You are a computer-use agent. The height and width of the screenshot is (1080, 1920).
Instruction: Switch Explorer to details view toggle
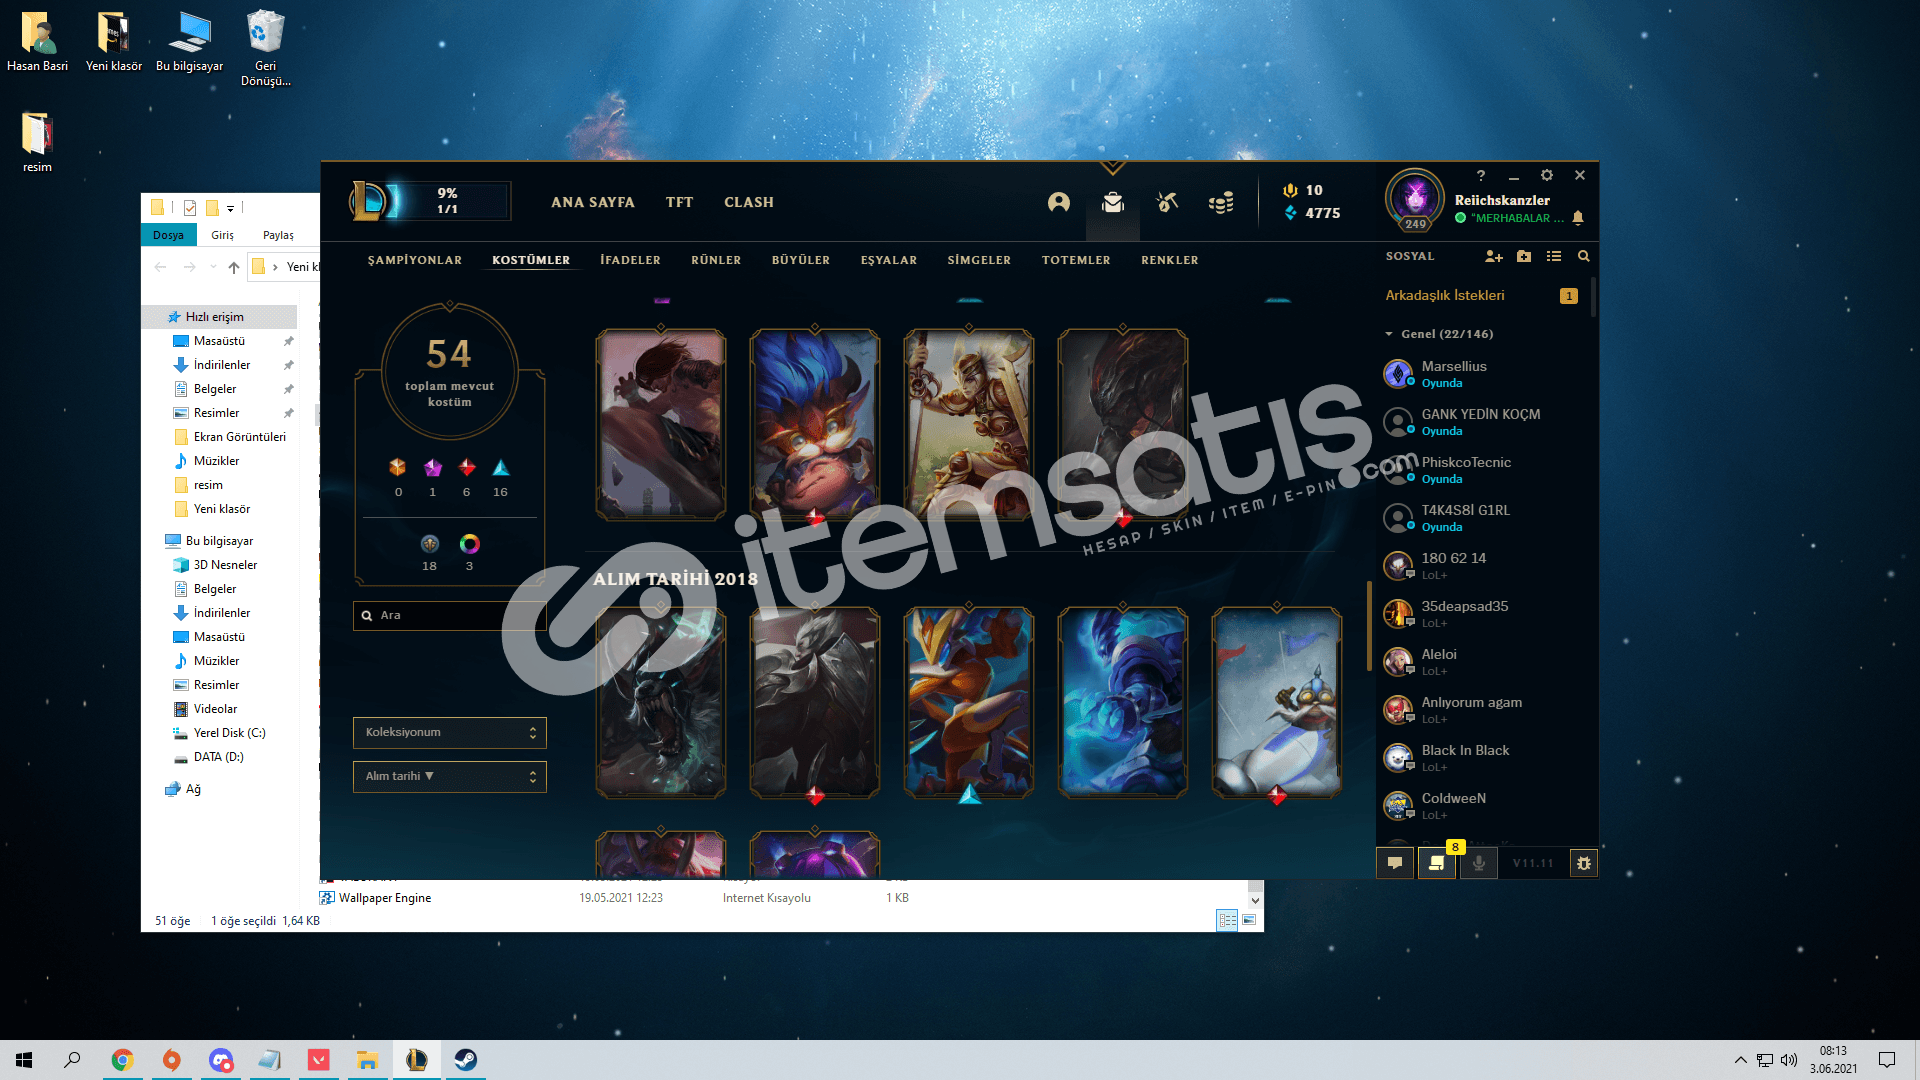click(1227, 920)
